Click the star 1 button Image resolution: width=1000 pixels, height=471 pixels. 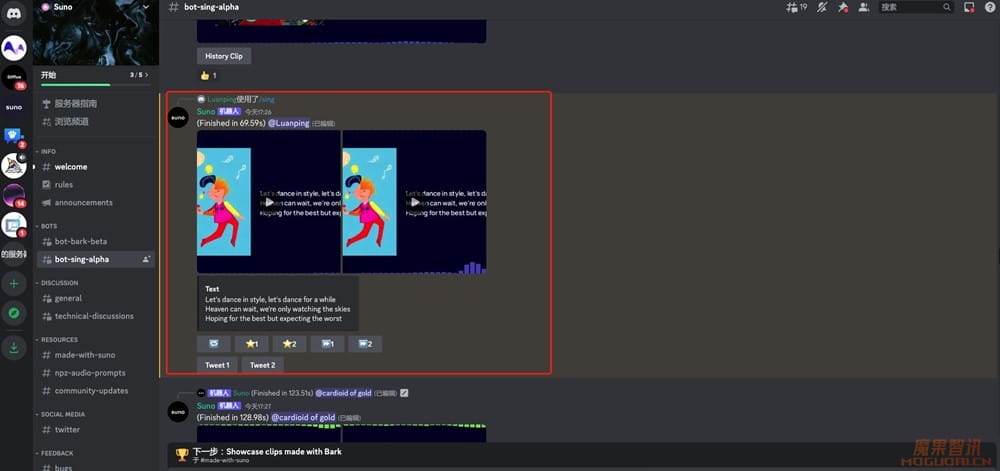click(251, 344)
